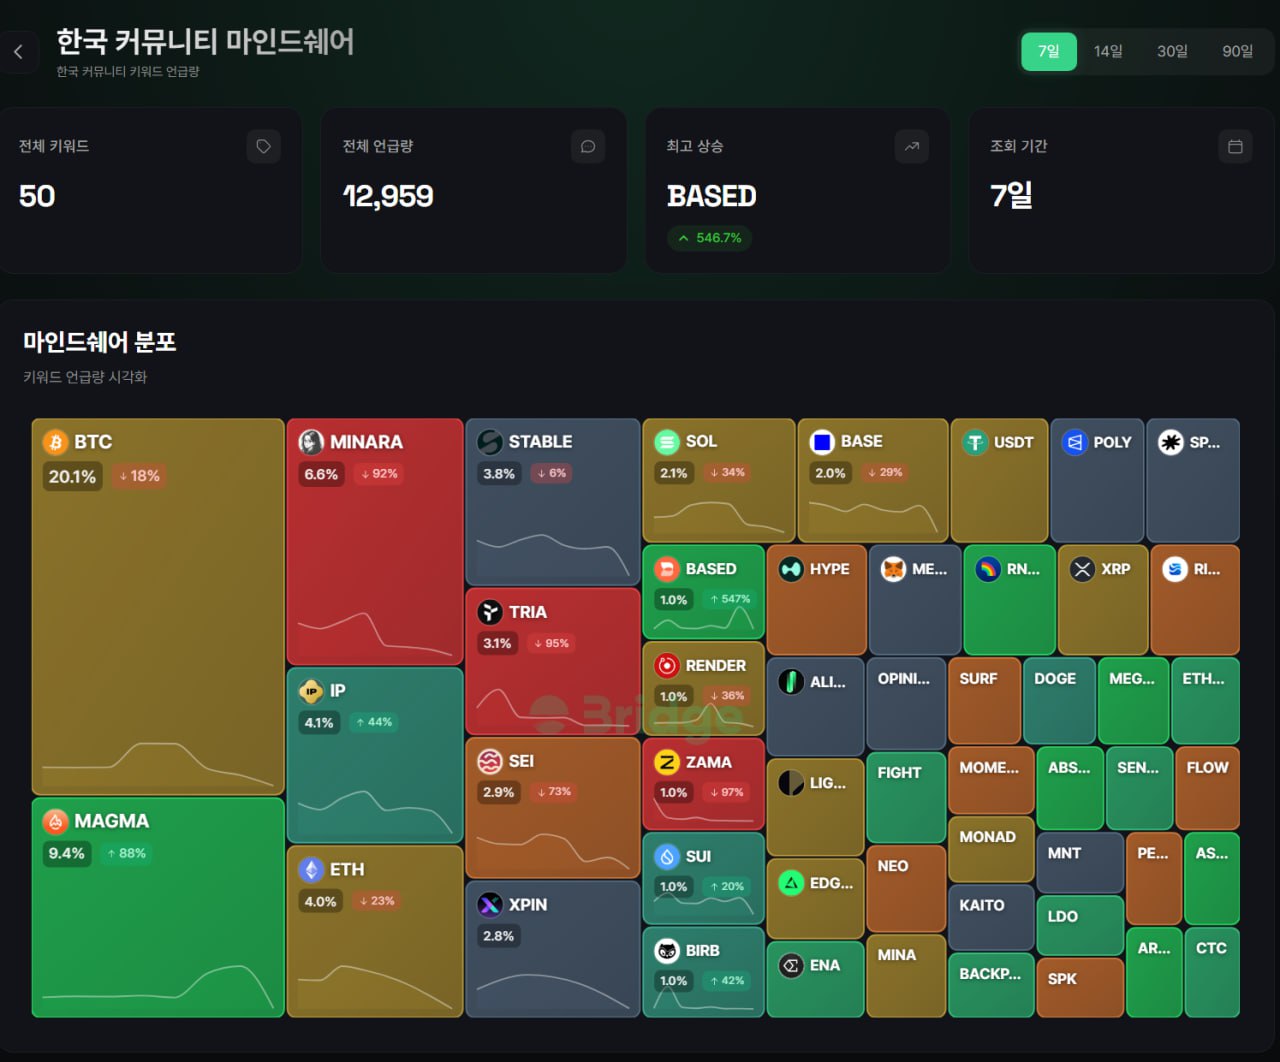Click the sparkline chart in BTC tile
Screen dimensions: 1280x1062
point(158,764)
